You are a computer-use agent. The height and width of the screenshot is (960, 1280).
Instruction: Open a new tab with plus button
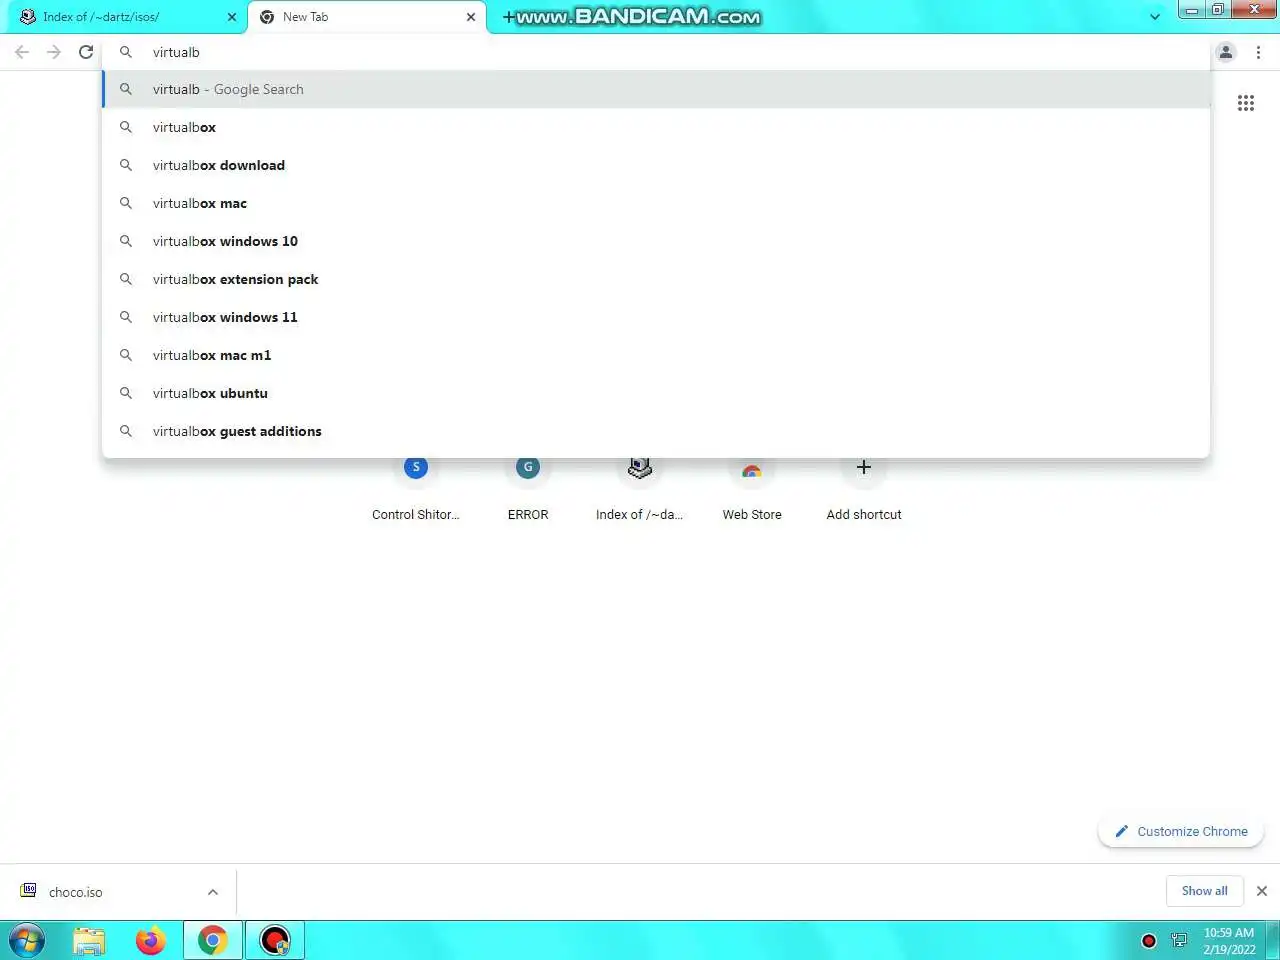pyautogui.click(x=509, y=17)
